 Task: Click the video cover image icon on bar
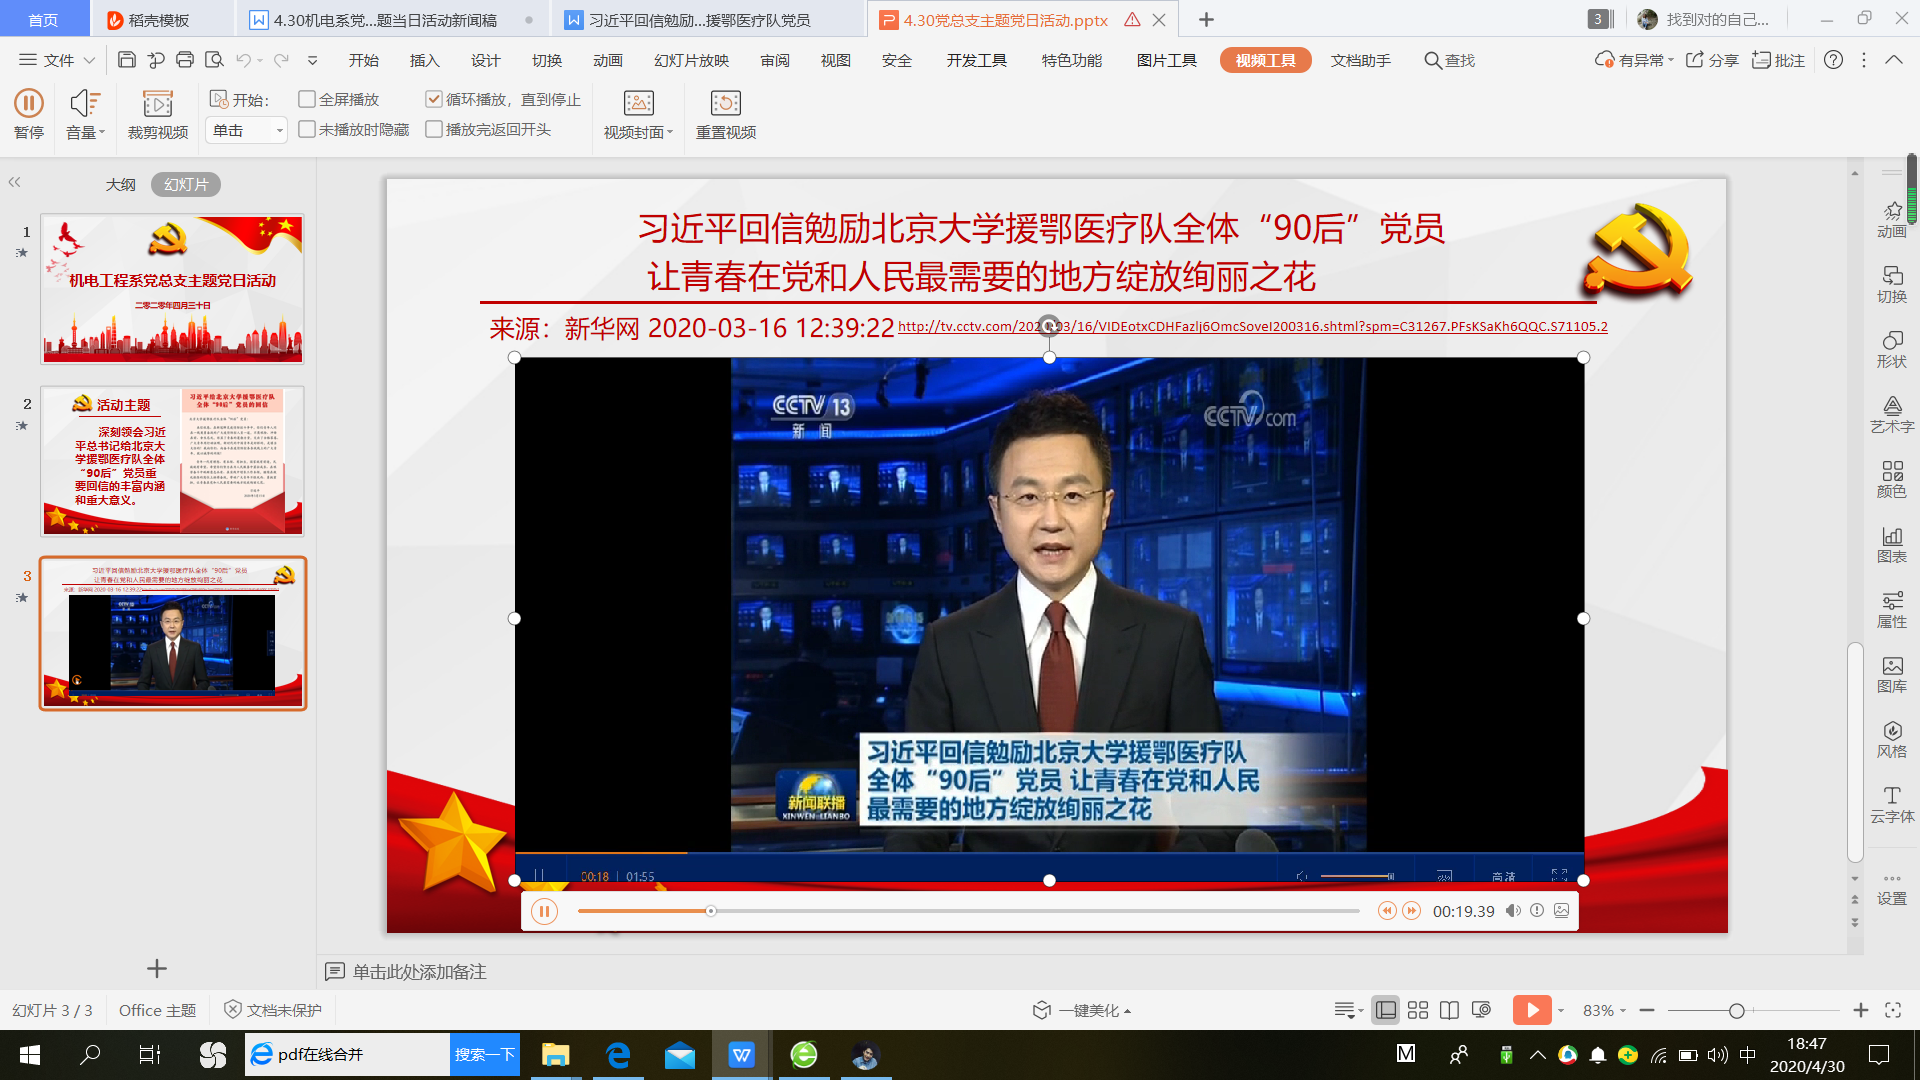click(x=1561, y=911)
